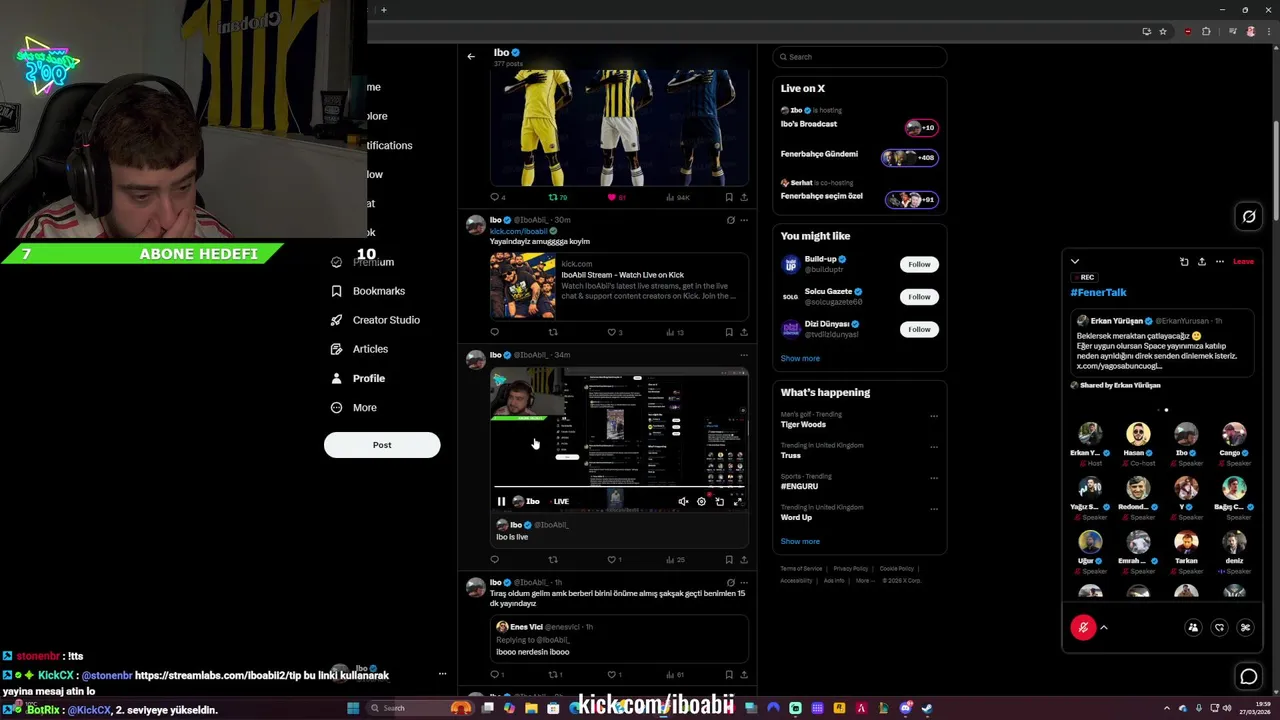The image size is (1280, 720).
Task: Select speaker Hasan in the space
Action: tap(1138, 444)
